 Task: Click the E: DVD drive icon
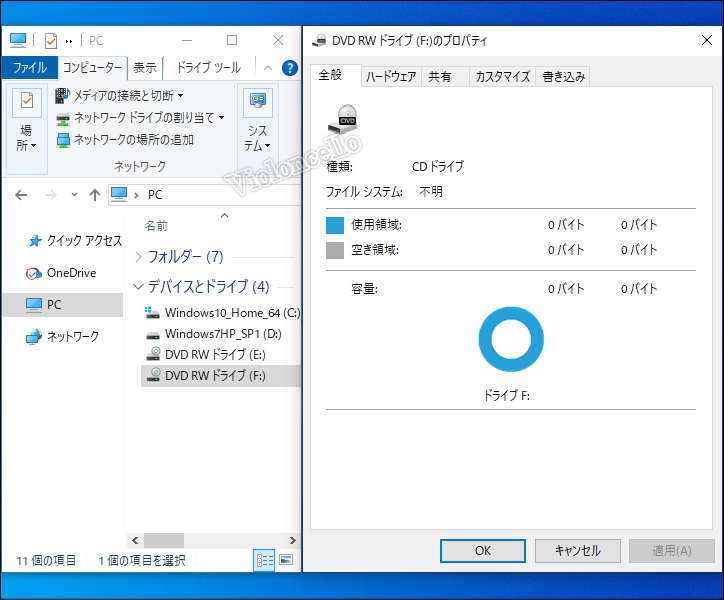(x=153, y=354)
